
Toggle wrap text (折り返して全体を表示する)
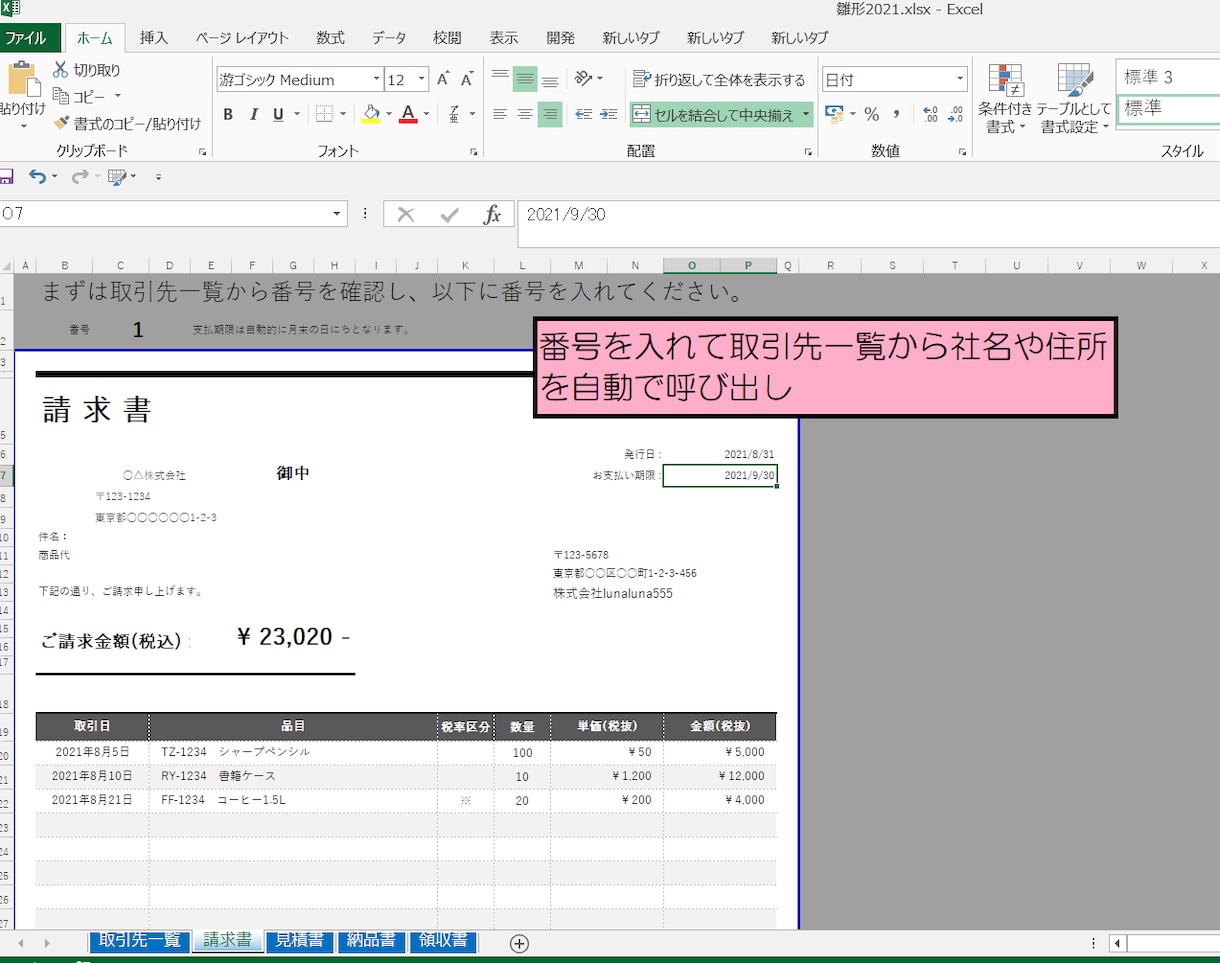[718, 79]
